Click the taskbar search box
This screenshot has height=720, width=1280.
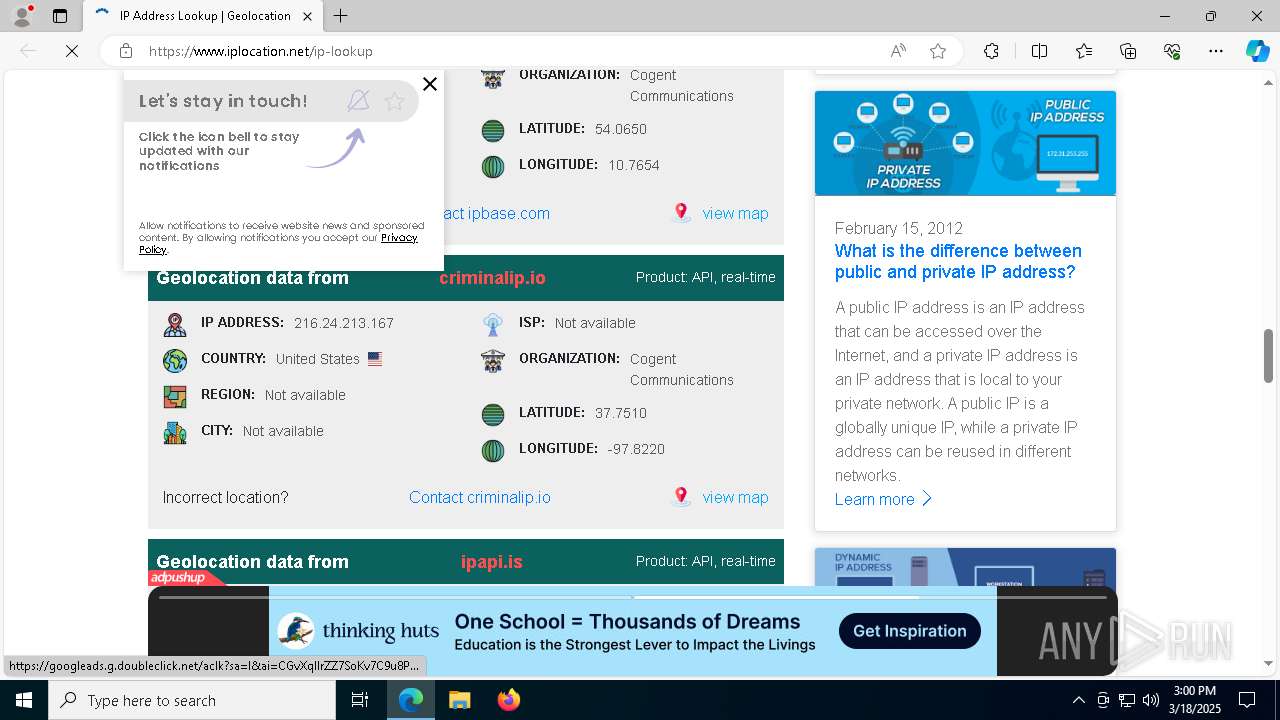click(192, 700)
